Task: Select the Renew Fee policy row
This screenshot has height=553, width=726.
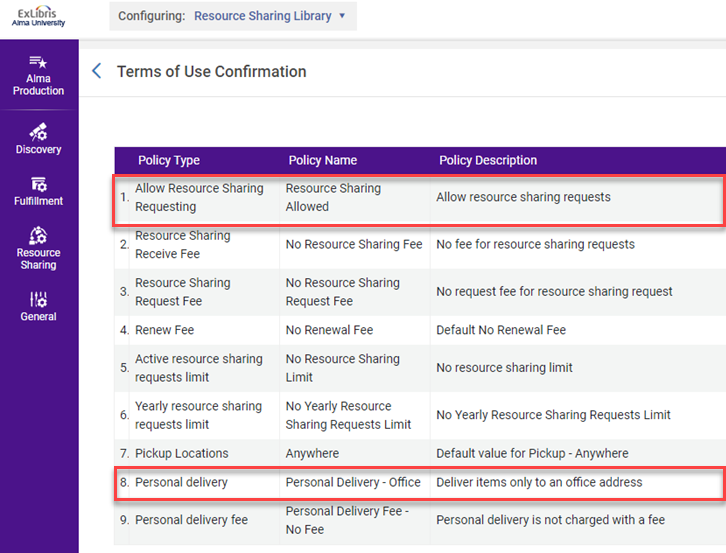Action: click(164, 330)
